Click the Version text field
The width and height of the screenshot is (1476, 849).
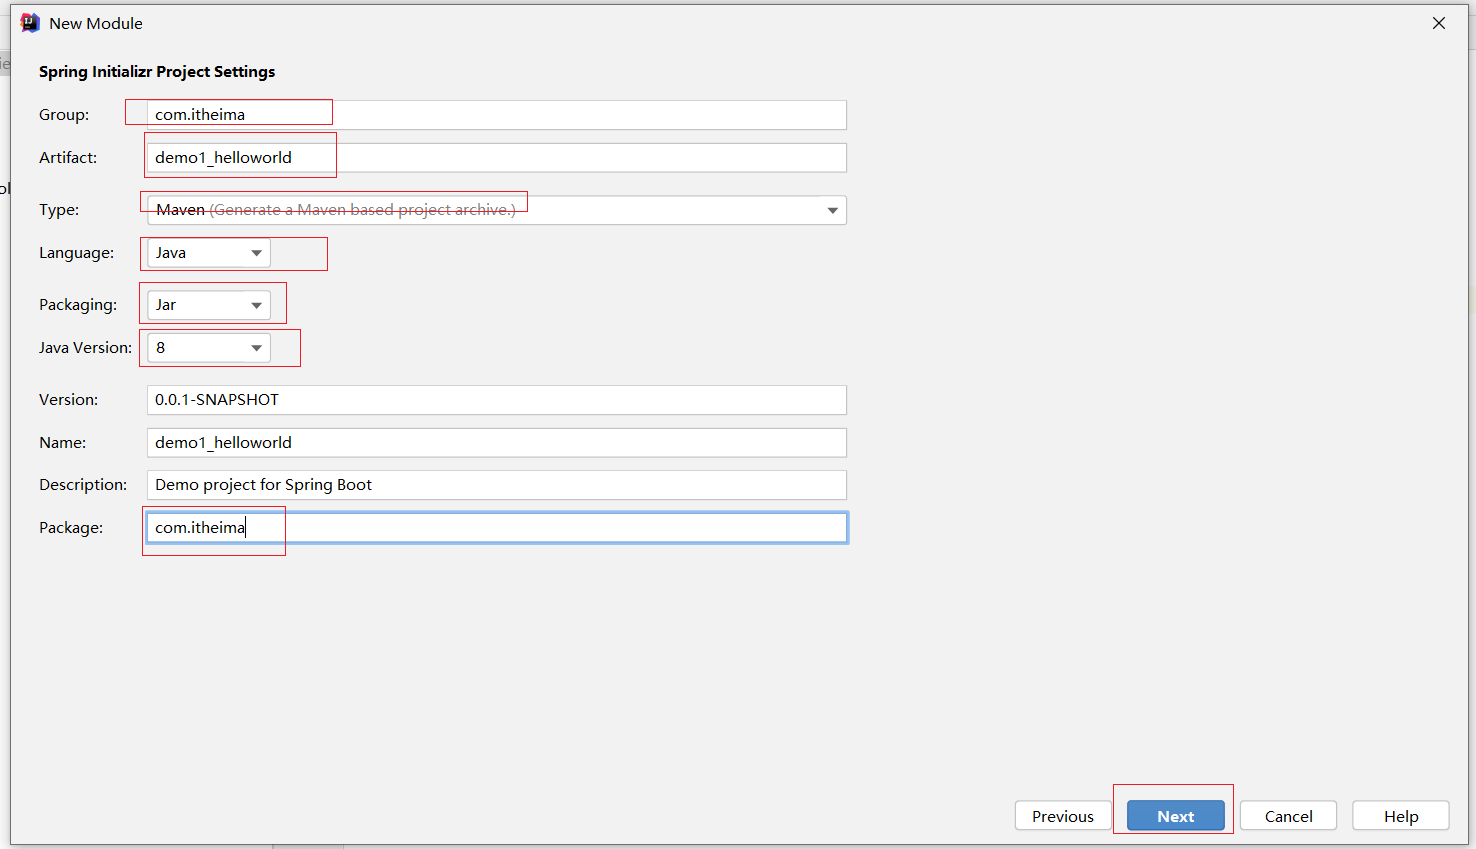click(x=496, y=400)
